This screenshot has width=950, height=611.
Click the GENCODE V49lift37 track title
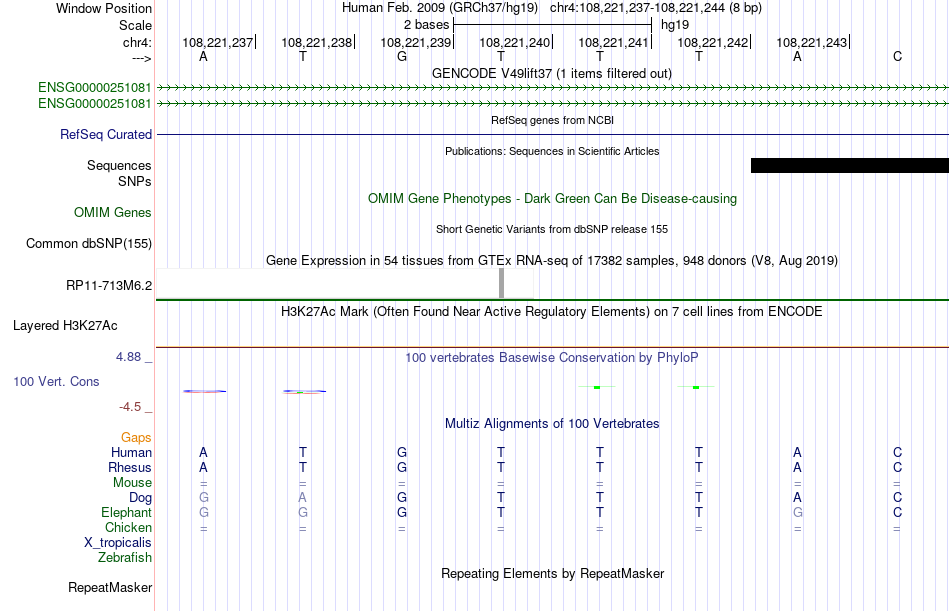[x=552, y=73]
